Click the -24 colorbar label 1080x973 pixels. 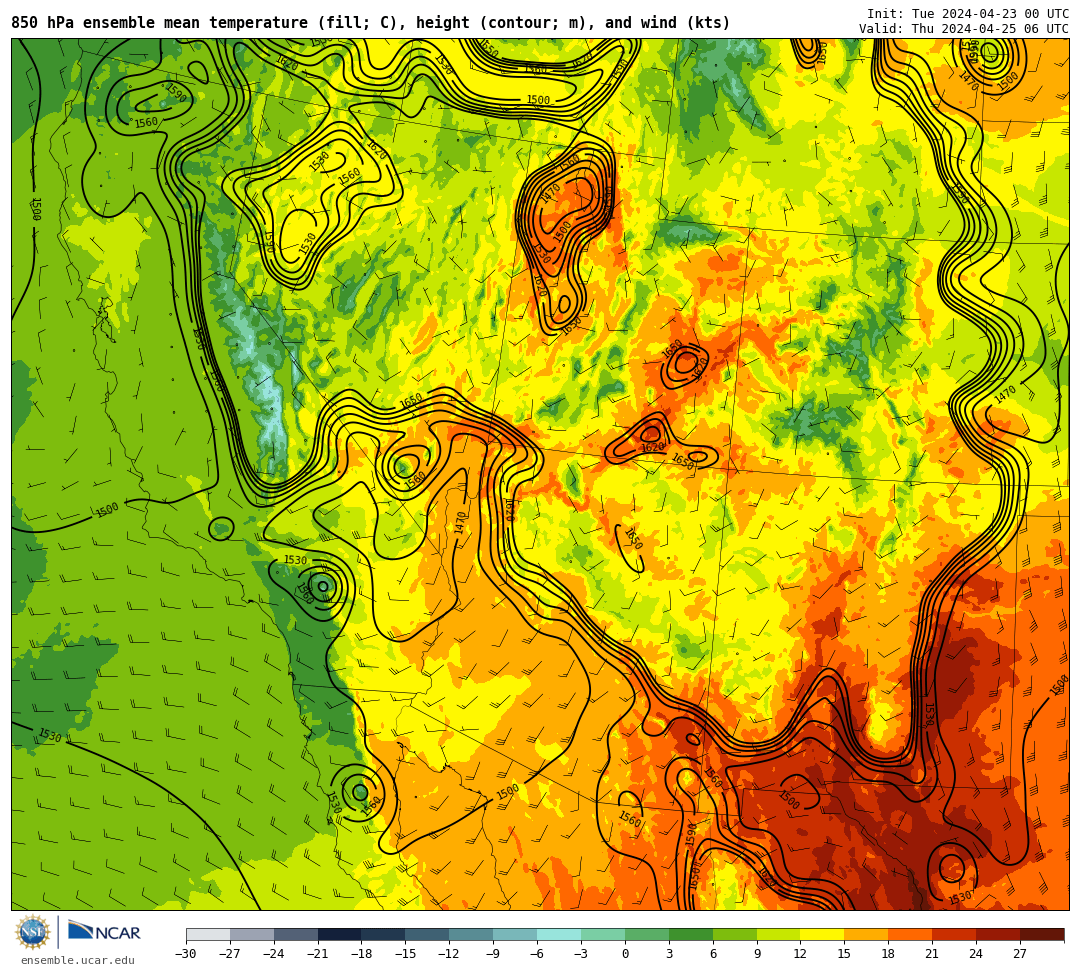pyautogui.click(x=274, y=954)
